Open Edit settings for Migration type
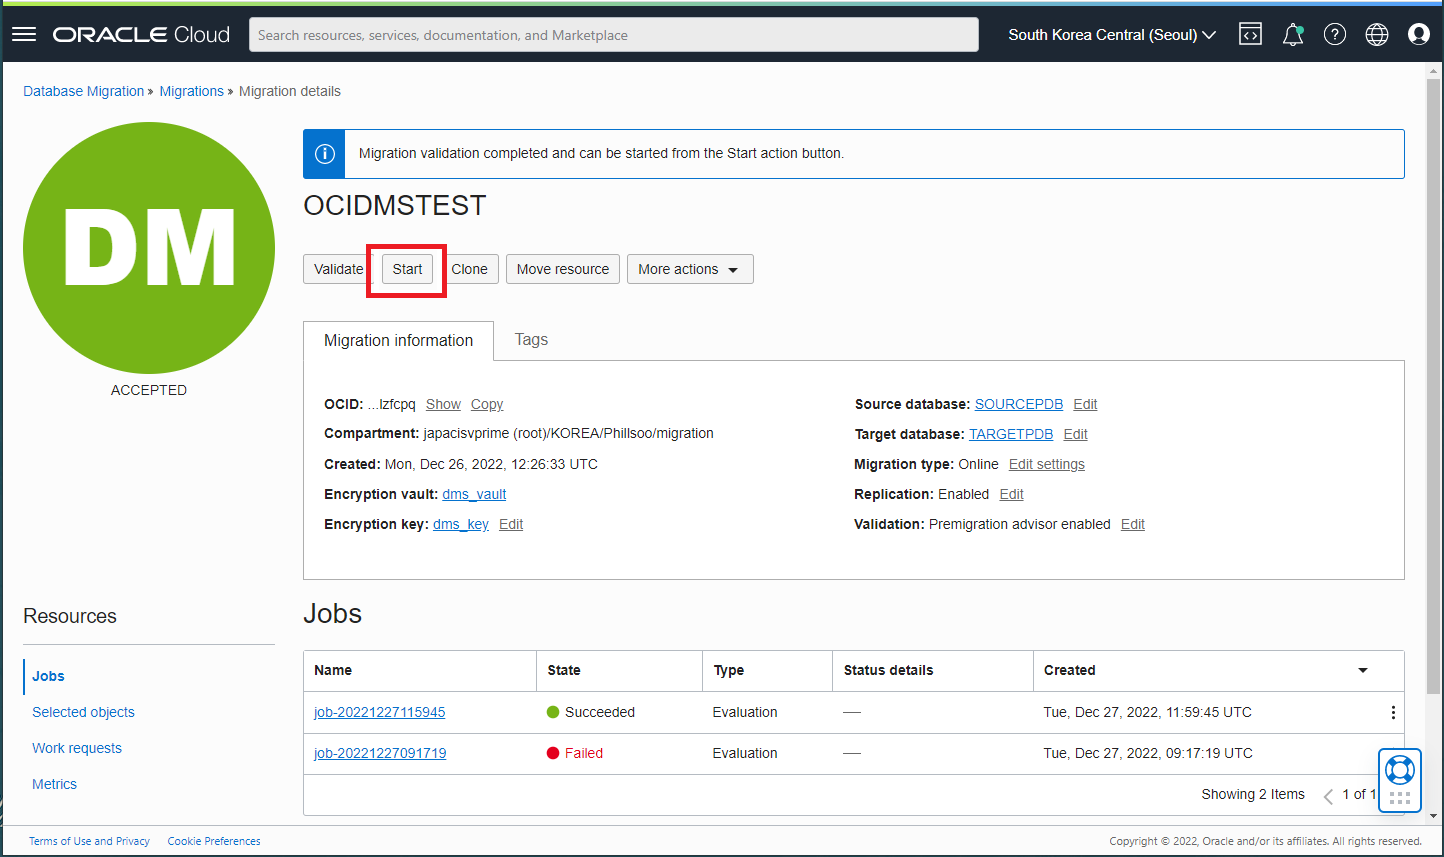Screen dimensions: 1444x857 pos(1046,464)
